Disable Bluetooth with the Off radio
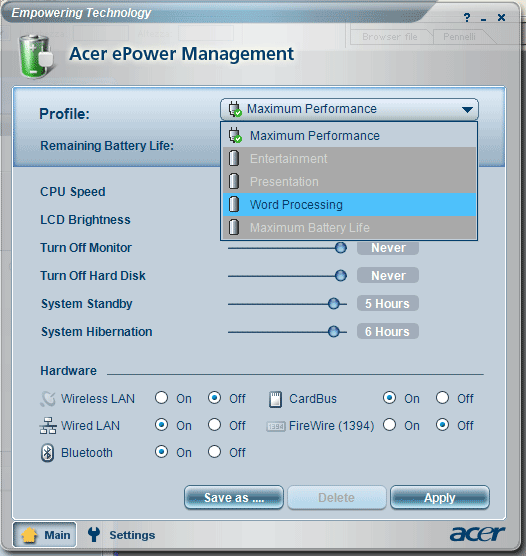Image resolution: width=526 pixels, height=556 pixels. (x=215, y=452)
